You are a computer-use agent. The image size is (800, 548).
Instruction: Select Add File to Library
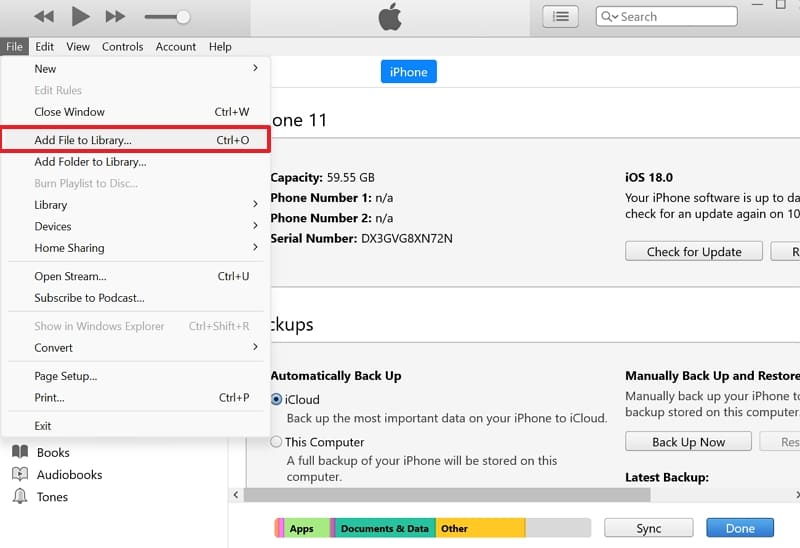click(x=135, y=140)
